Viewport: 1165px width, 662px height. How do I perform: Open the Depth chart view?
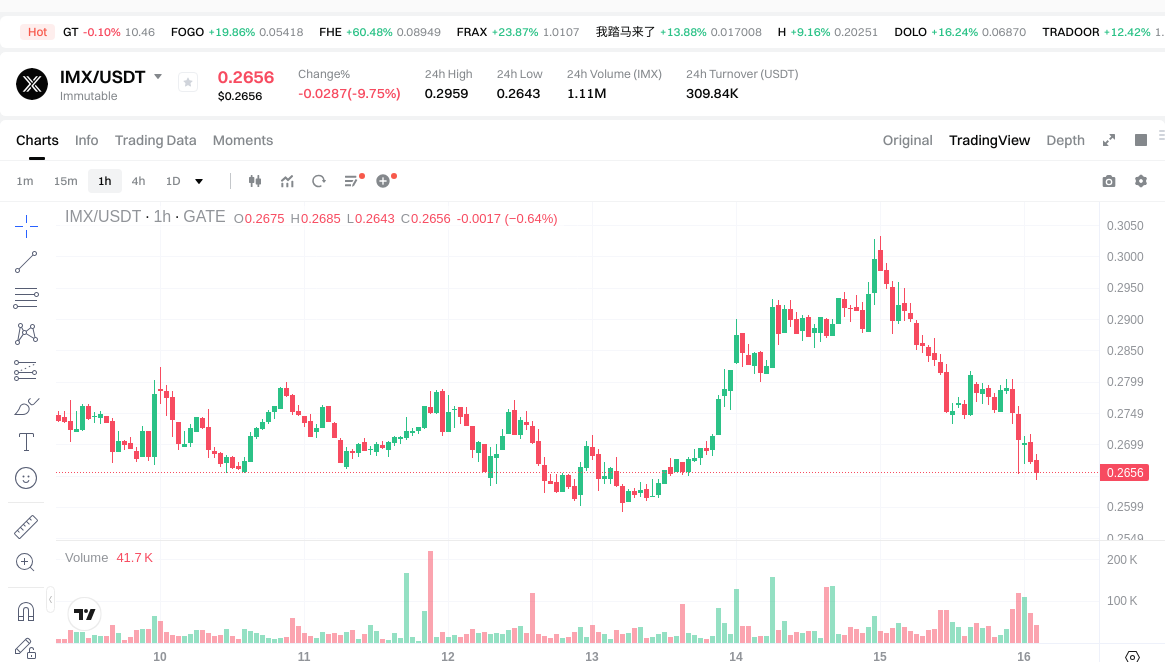[1065, 140]
